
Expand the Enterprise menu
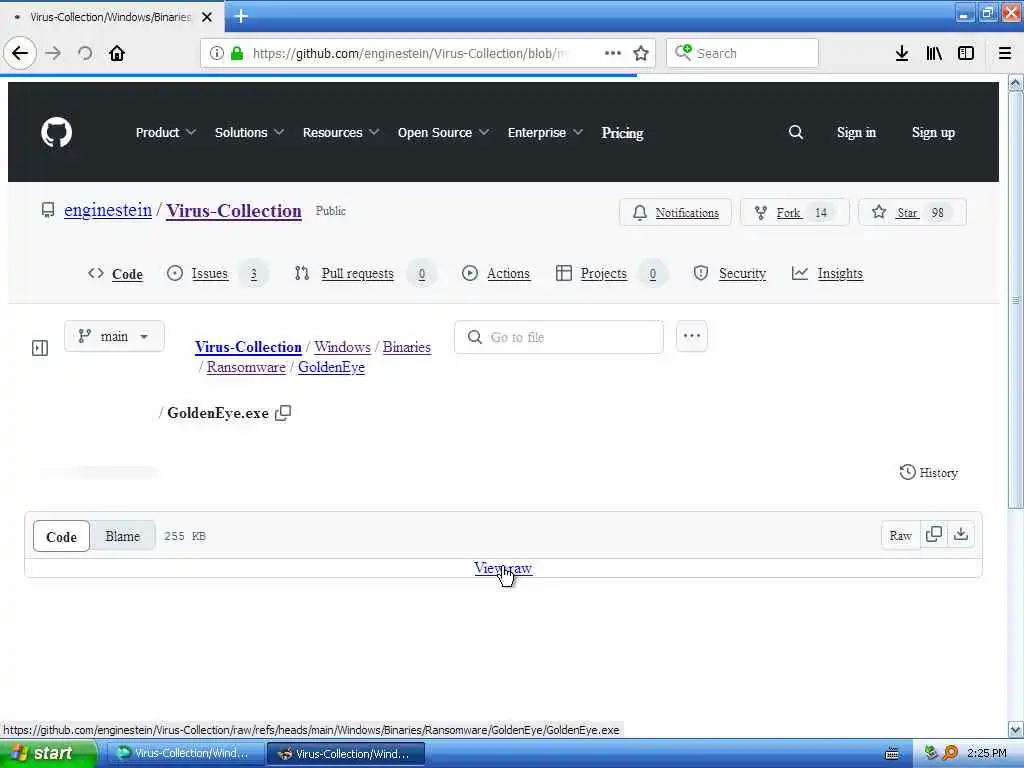[545, 133]
